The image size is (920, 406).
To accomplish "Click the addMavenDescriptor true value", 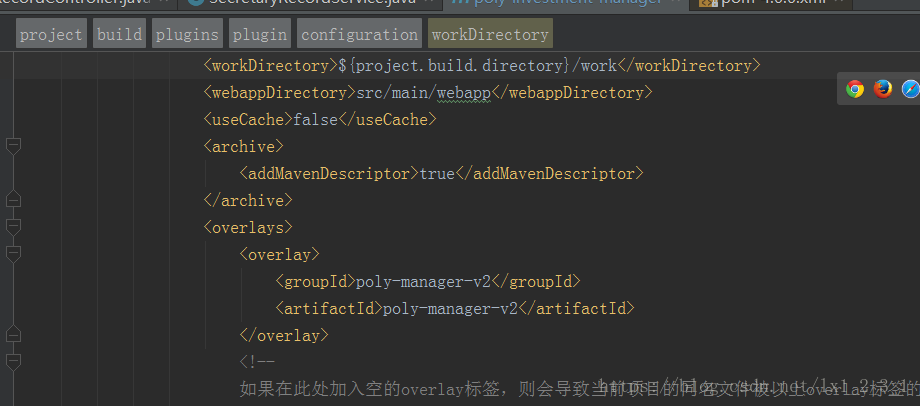I will (437, 174).
